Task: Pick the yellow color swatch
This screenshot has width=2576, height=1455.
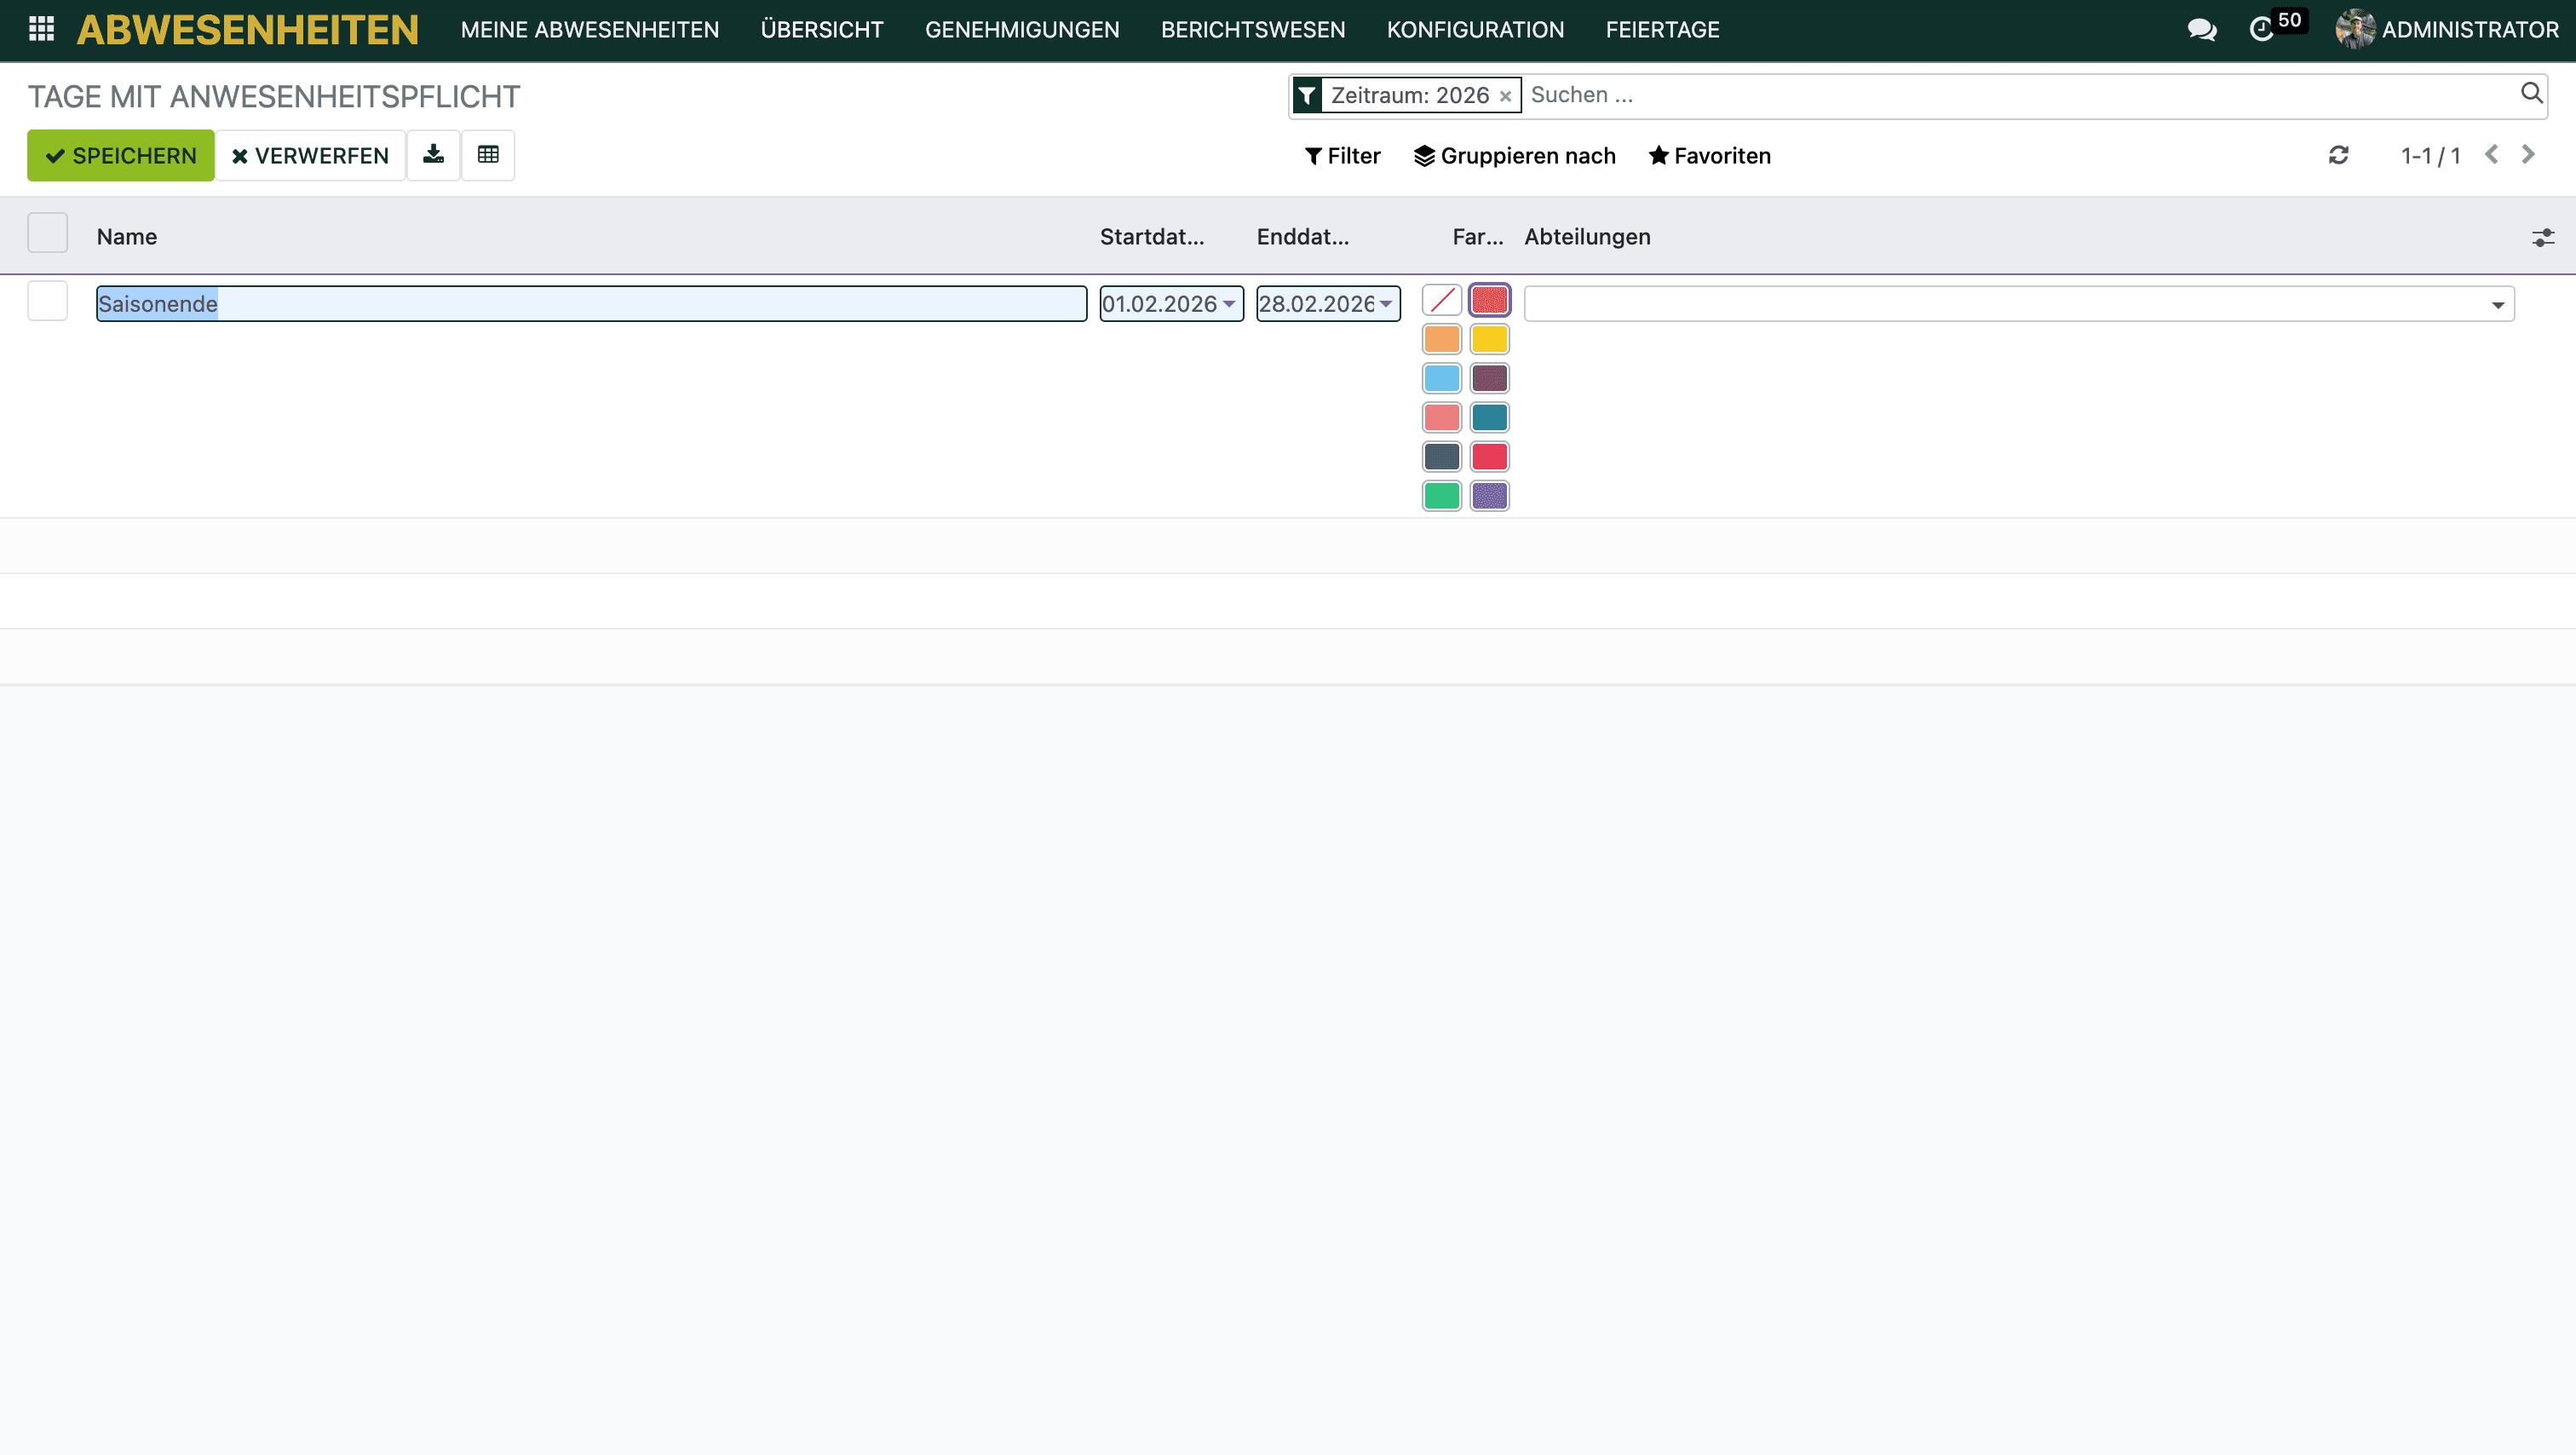Action: (1489, 340)
